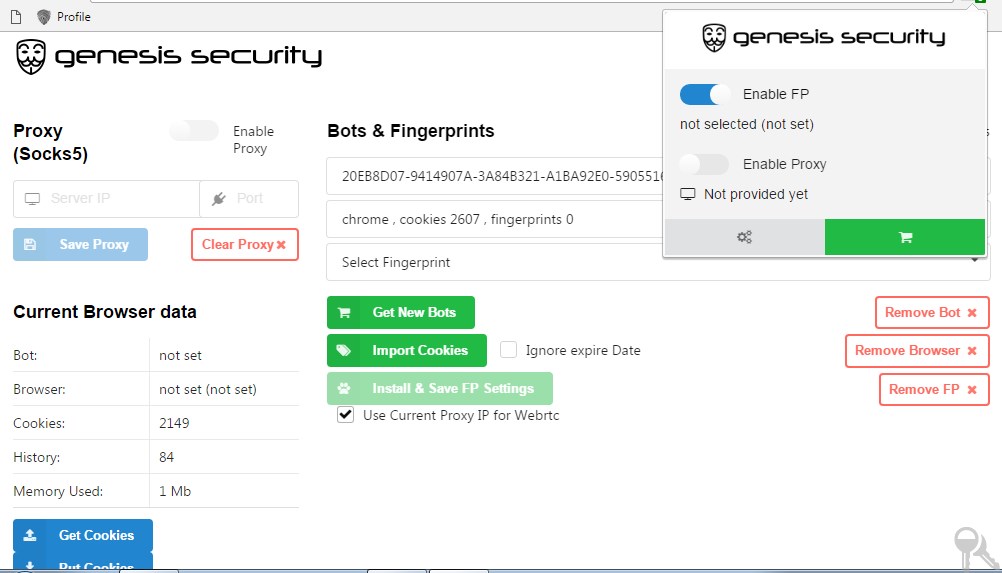Click the Genesis Security logo in the popup
Viewport: 1002px width, 573px height.
tap(824, 38)
